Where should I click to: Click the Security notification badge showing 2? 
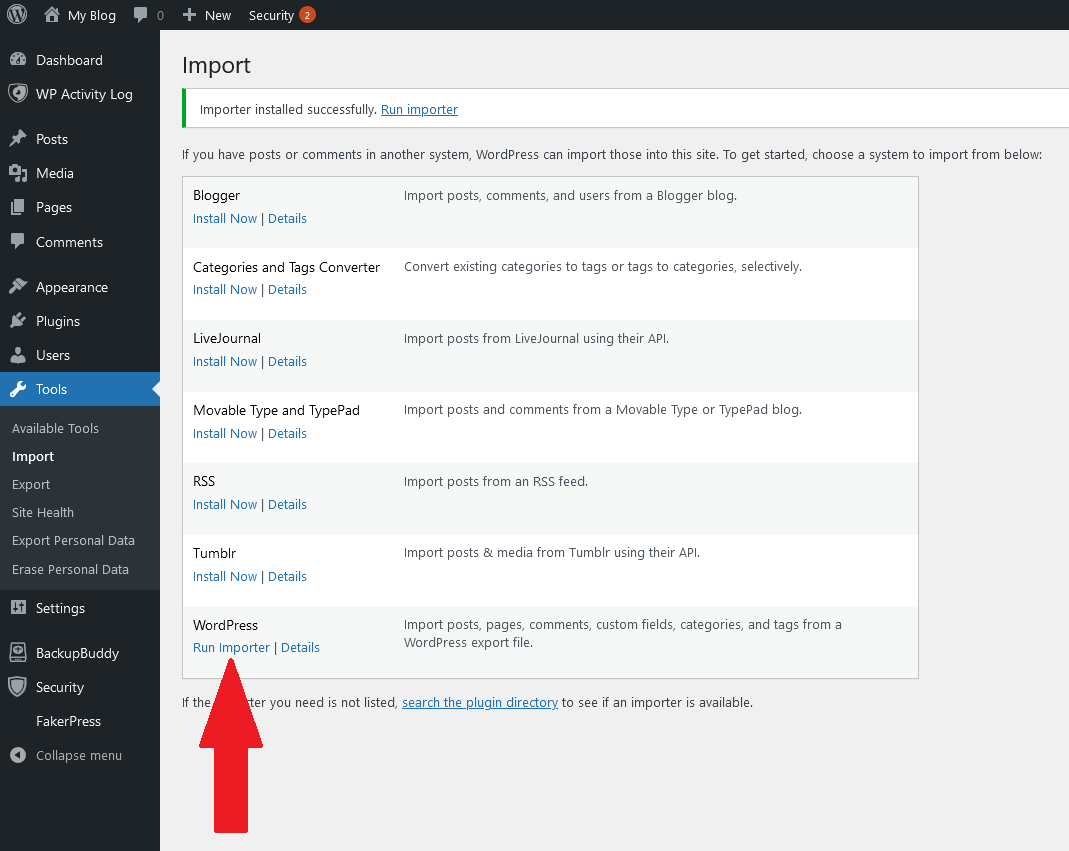point(307,15)
